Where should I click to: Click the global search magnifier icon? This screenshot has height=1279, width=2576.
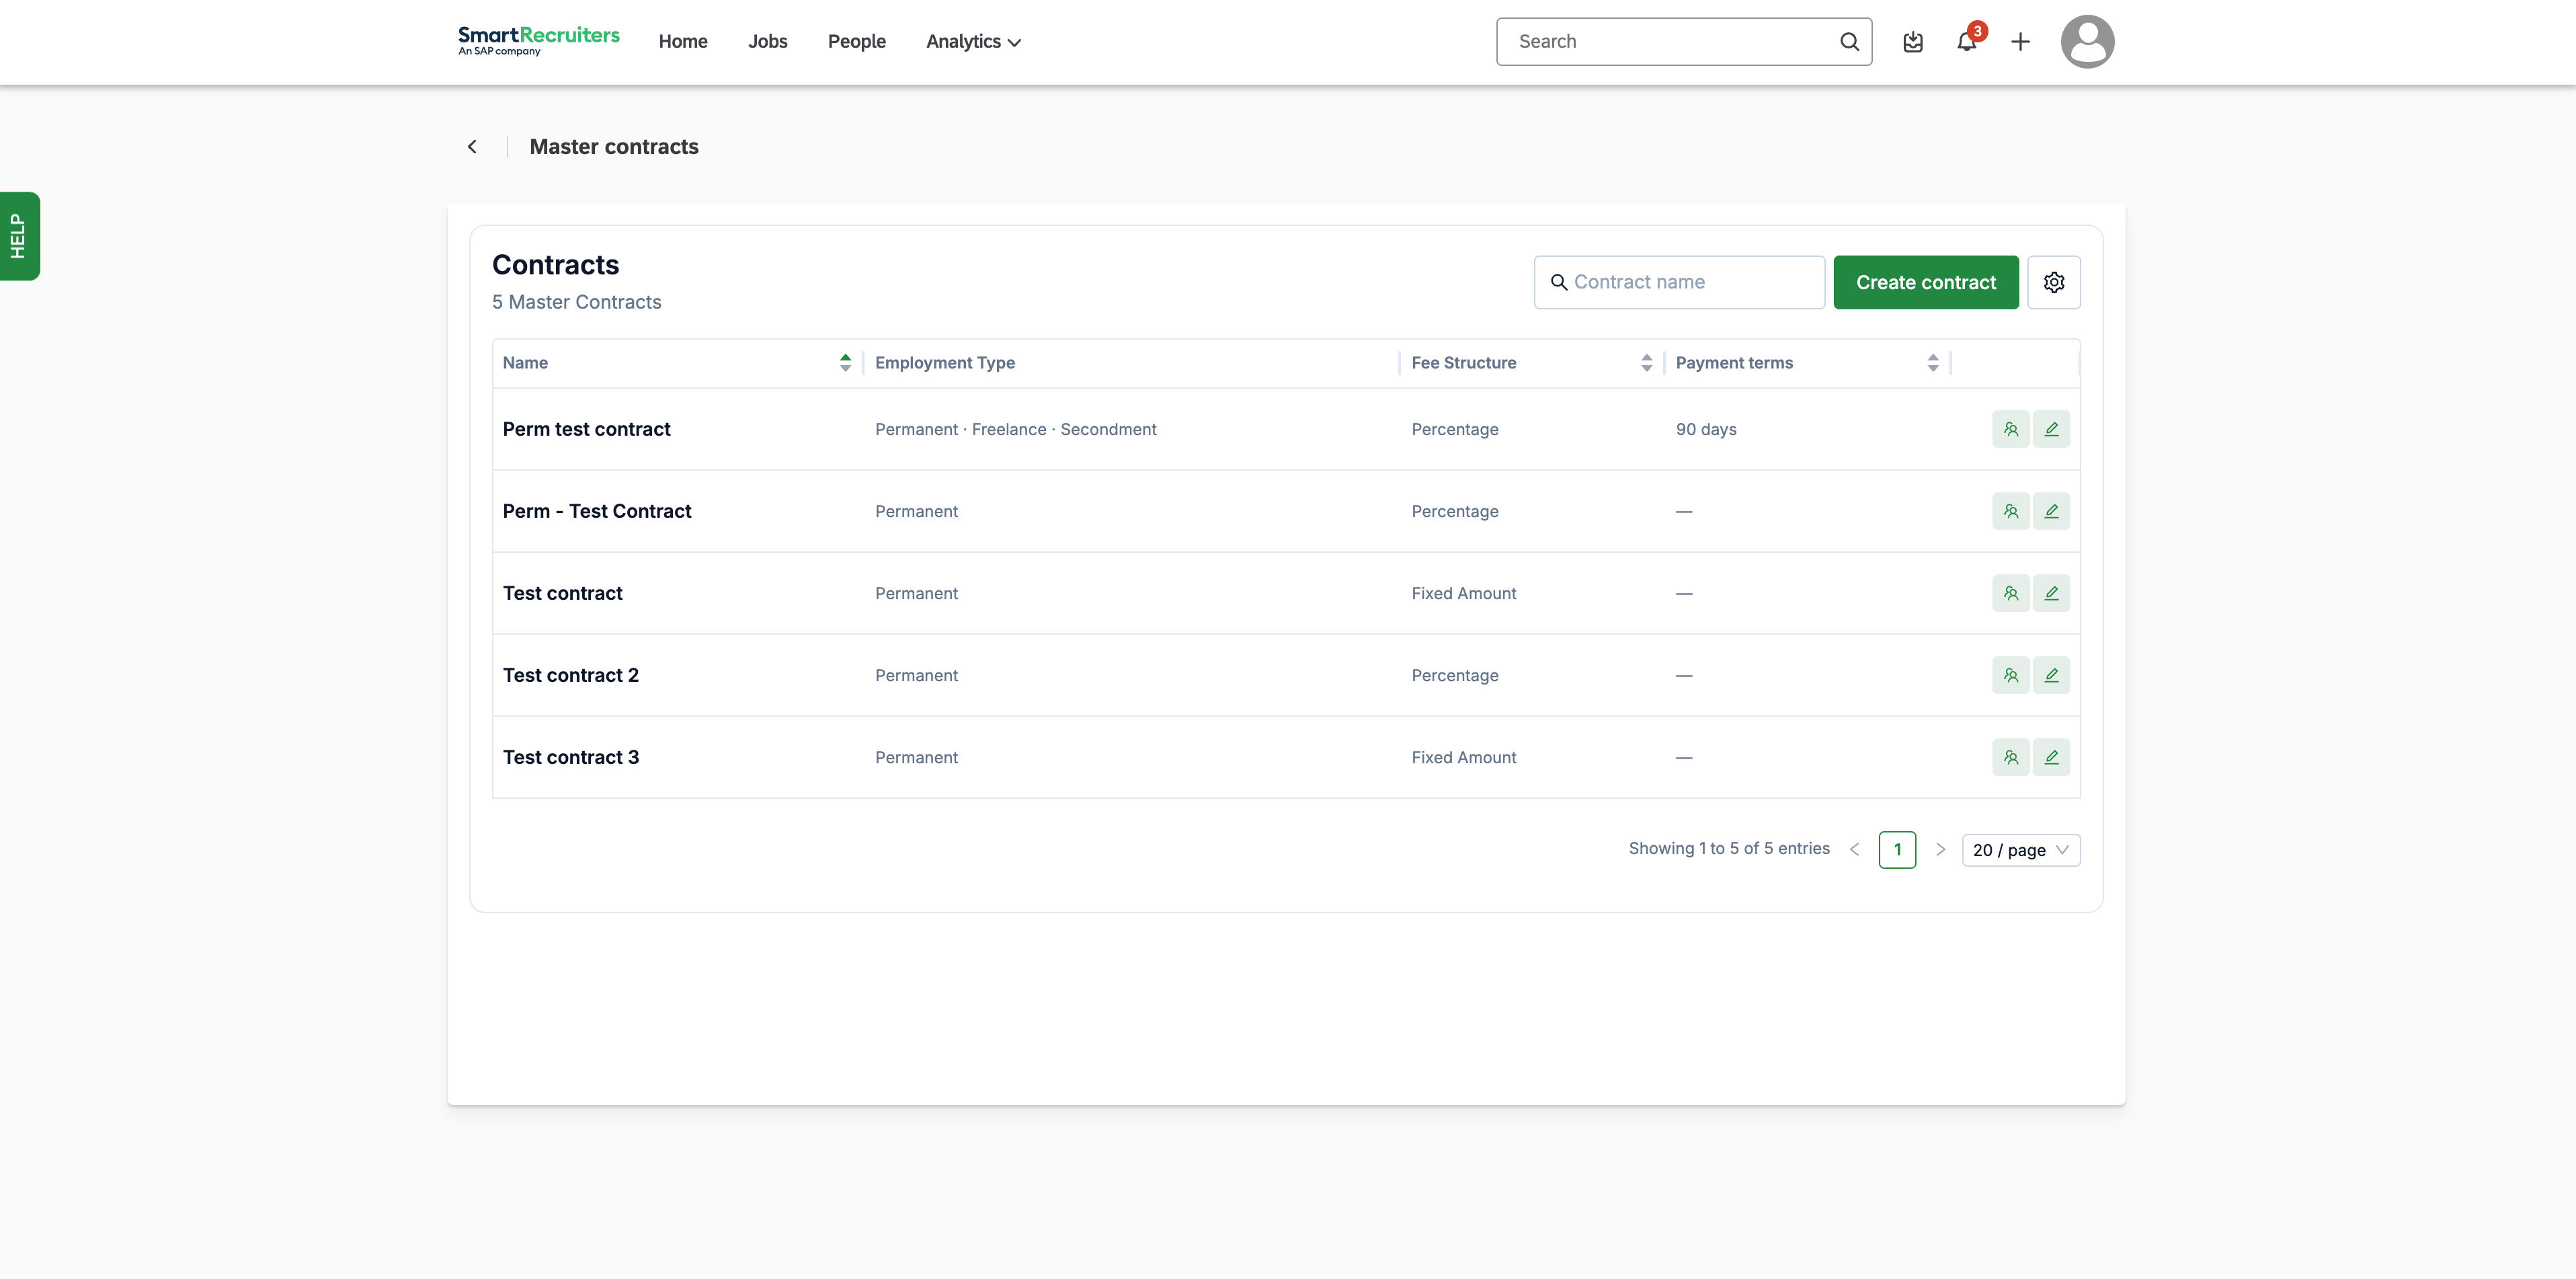pos(1849,42)
